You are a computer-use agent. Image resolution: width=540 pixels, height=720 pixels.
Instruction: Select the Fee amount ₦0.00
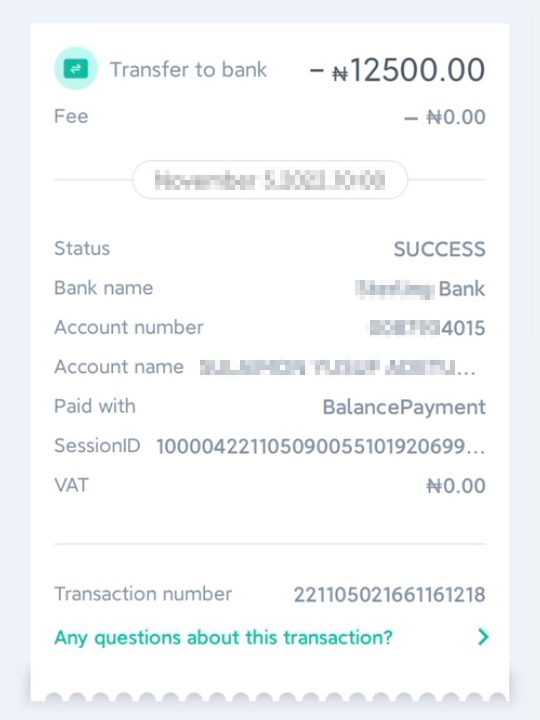(x=444, y=117)
